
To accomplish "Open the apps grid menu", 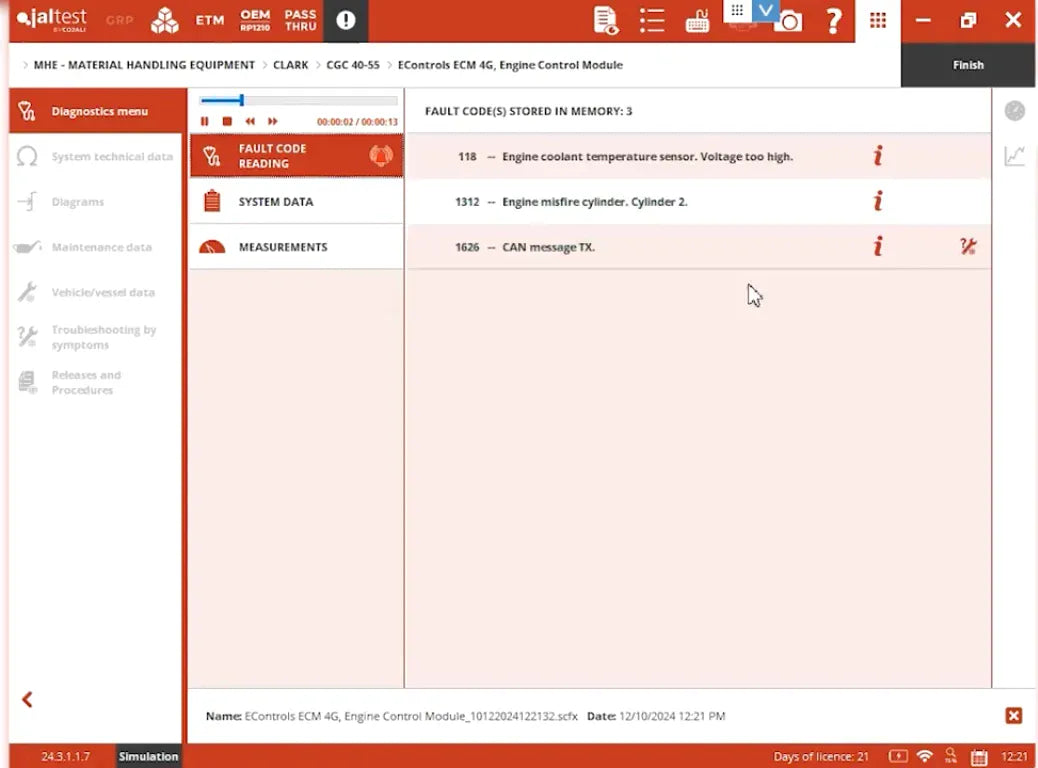I will pyautogui.click(x=878, y=20).
